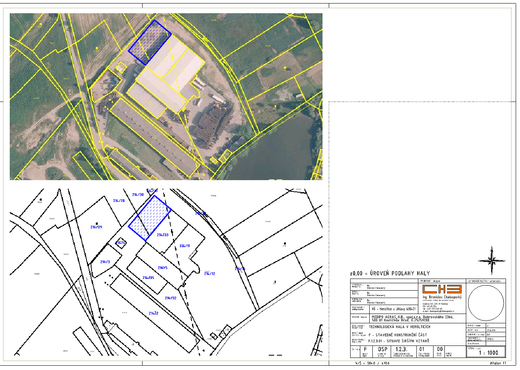Click the north arrow compass symbol

click(492, 261)
